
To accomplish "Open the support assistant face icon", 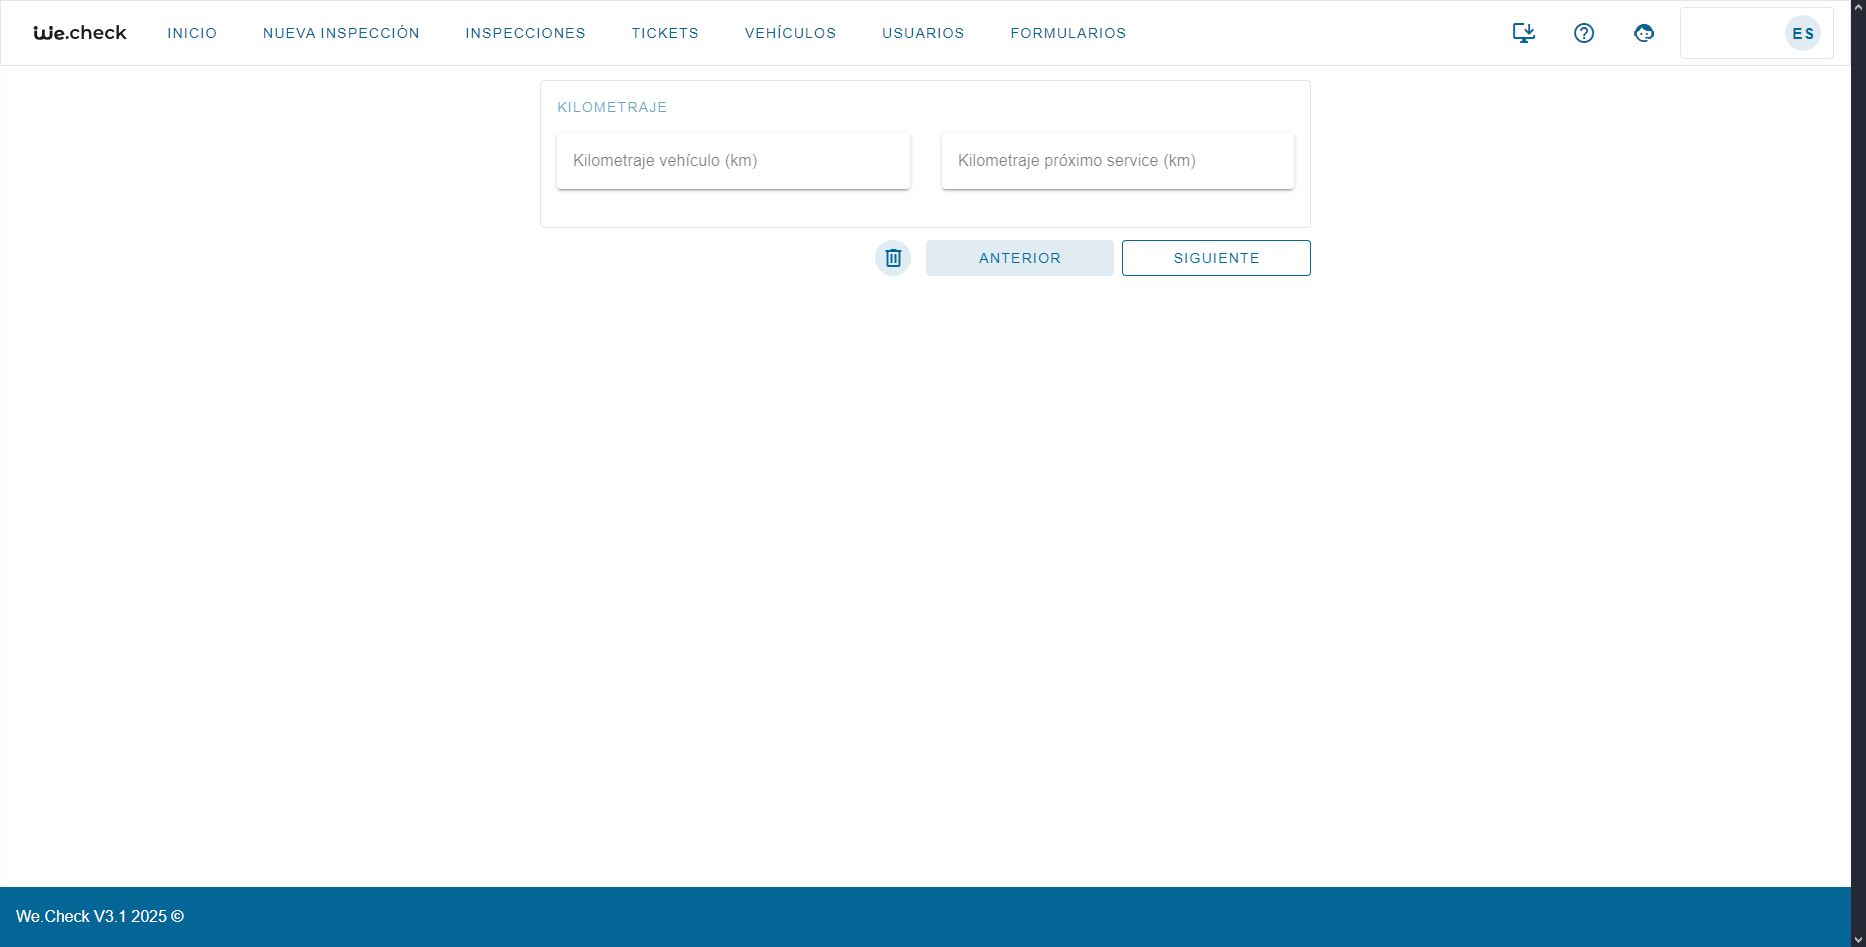I will pos(1643,33).
